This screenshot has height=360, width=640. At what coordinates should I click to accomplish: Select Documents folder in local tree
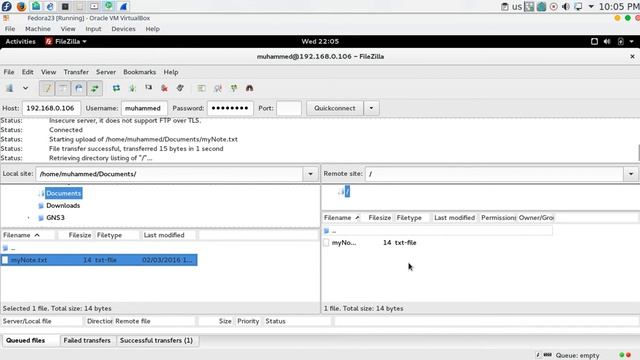tap(63, 193)
